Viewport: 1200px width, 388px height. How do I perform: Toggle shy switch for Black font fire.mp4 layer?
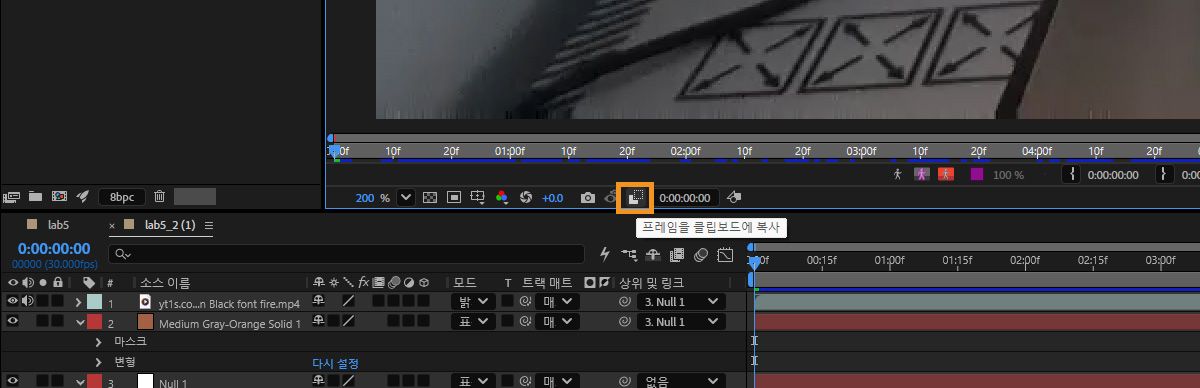click(319, 300)
